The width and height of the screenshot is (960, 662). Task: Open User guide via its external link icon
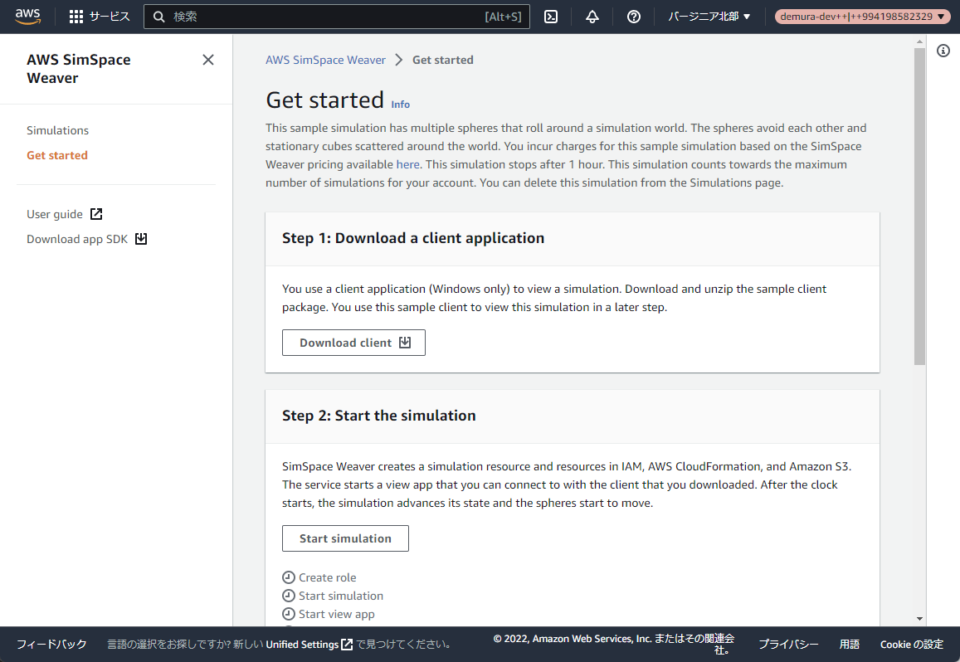coord(94,213)
